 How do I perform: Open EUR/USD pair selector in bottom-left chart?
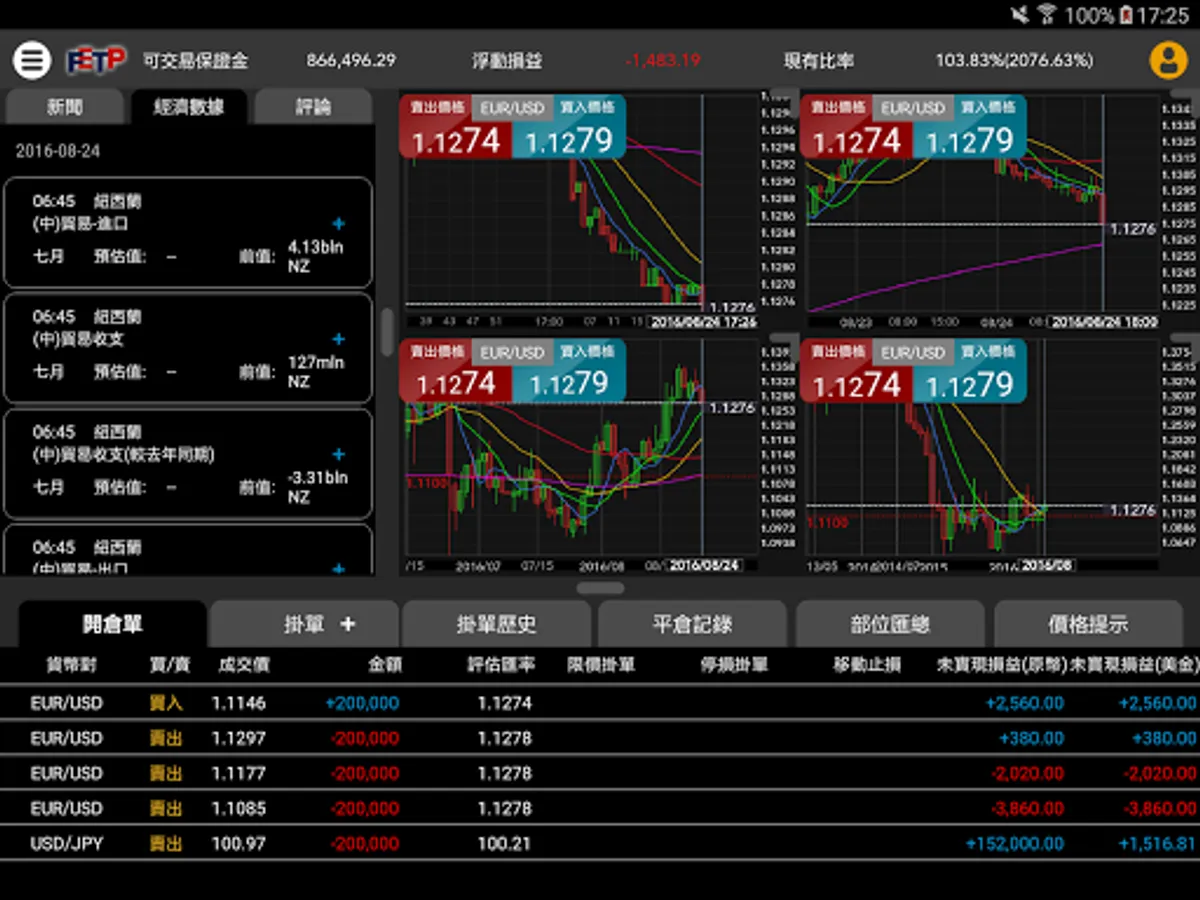tap(512, 351)
